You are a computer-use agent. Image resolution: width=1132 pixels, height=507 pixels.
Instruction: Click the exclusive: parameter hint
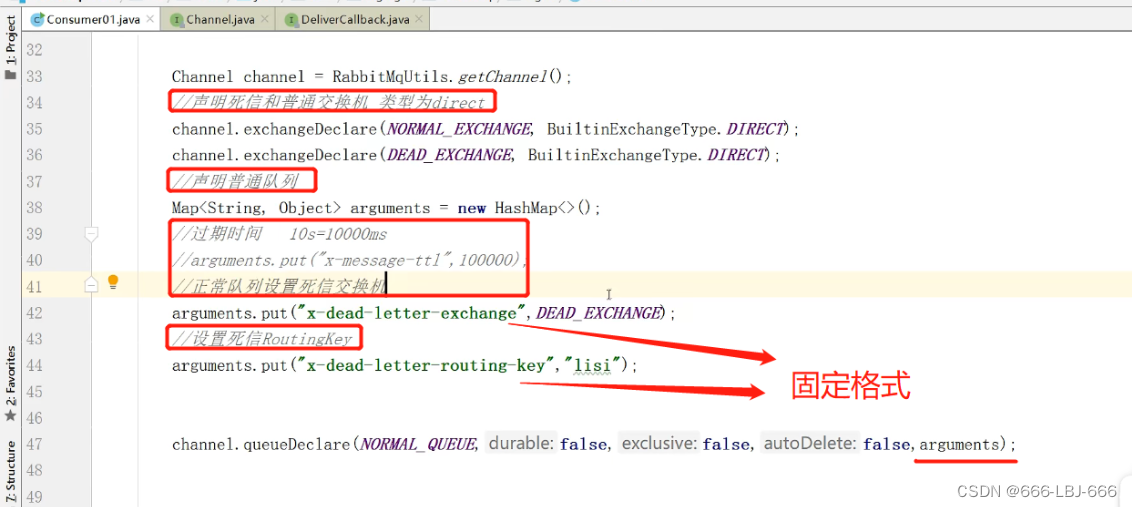[660, 444]
